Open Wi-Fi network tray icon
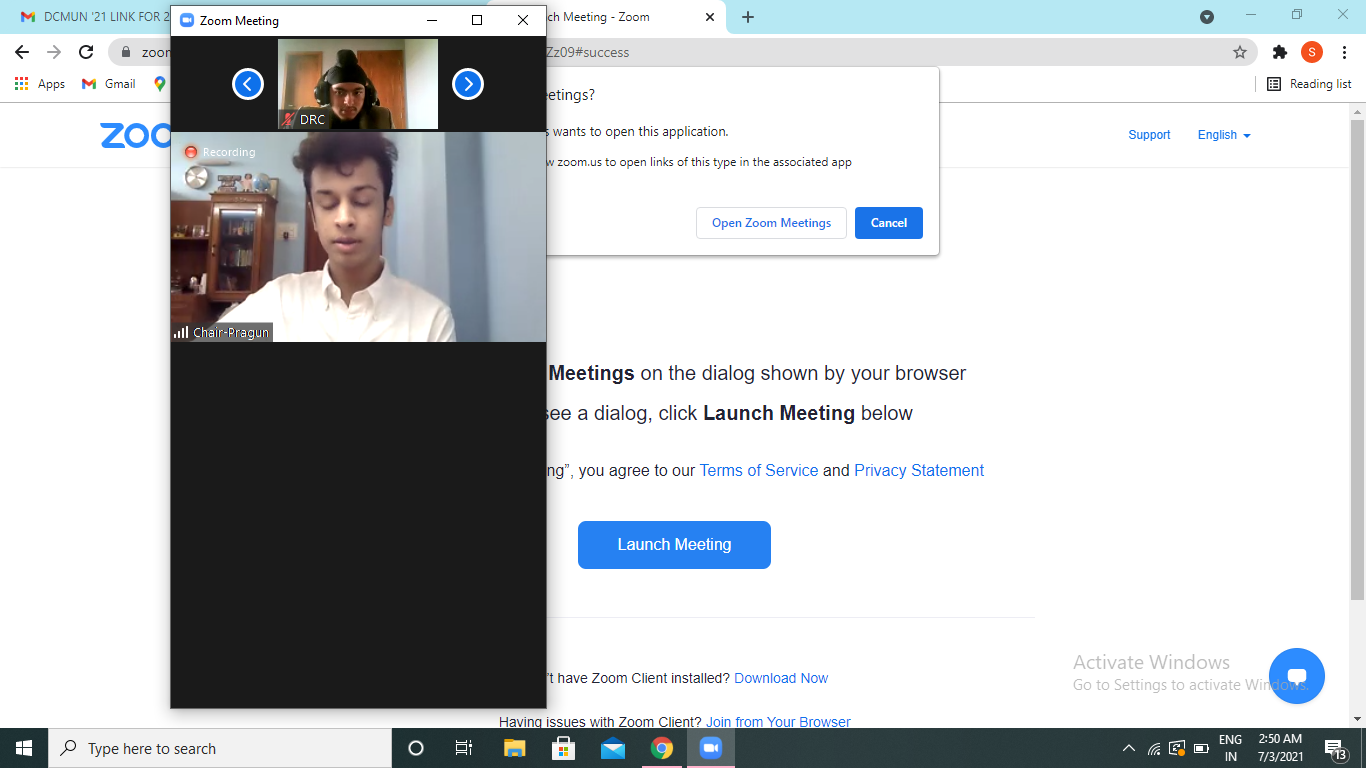 pyautogui.click(x=1154, y=748)
